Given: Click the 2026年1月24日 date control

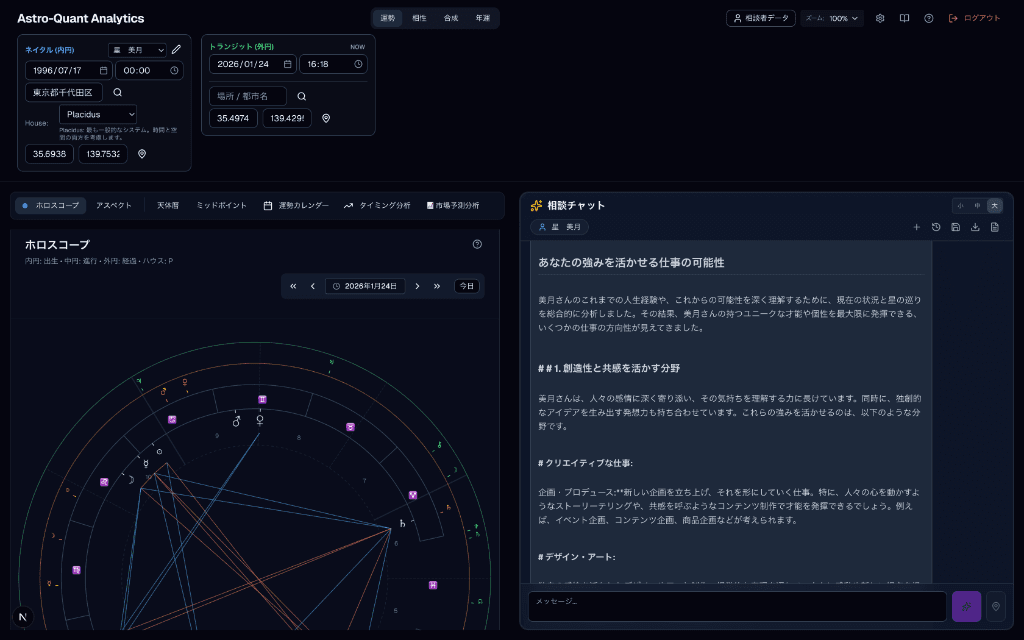Looking at the screenshot, I should pyautogui.click(x=365, y=285).
